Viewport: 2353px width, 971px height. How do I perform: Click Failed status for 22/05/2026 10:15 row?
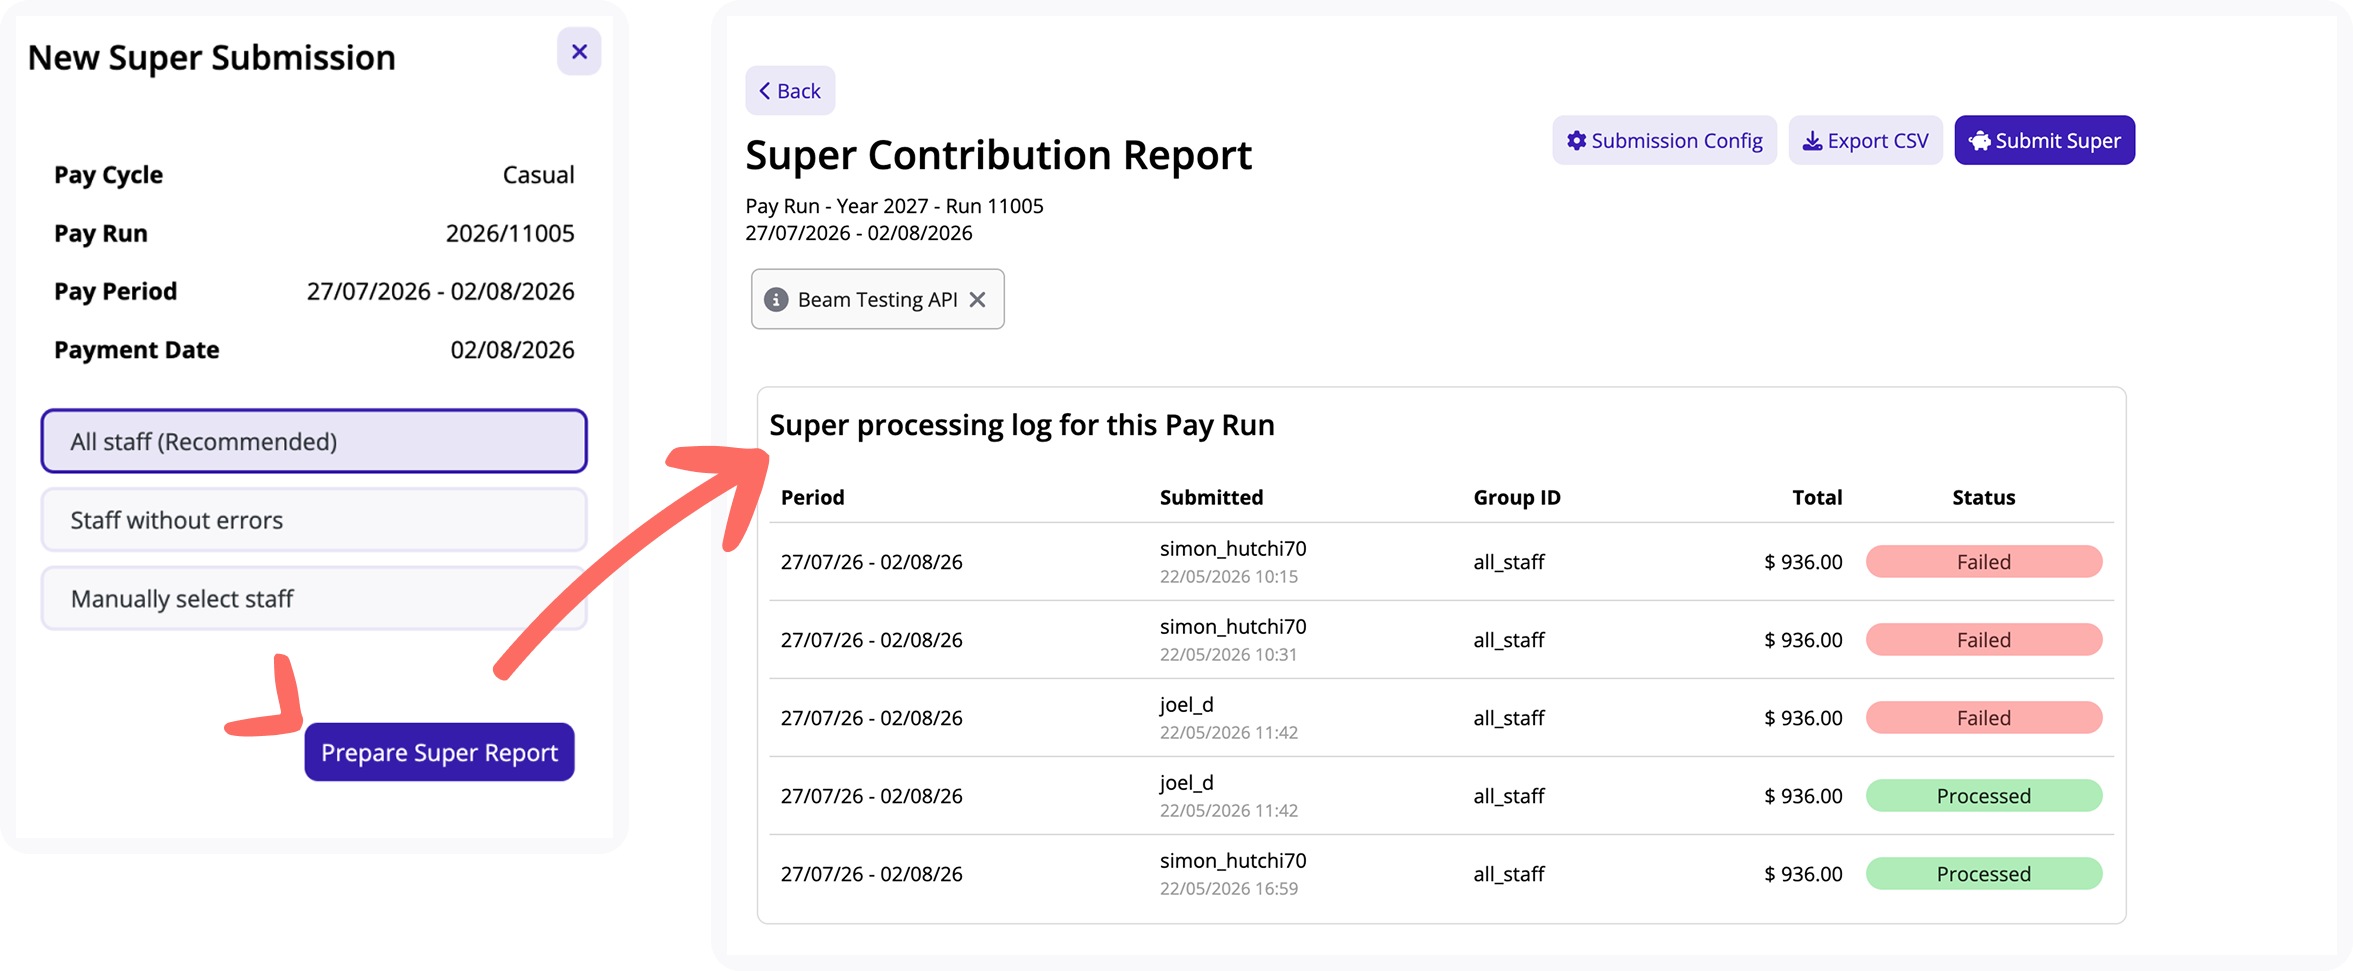click(1984, 561)
